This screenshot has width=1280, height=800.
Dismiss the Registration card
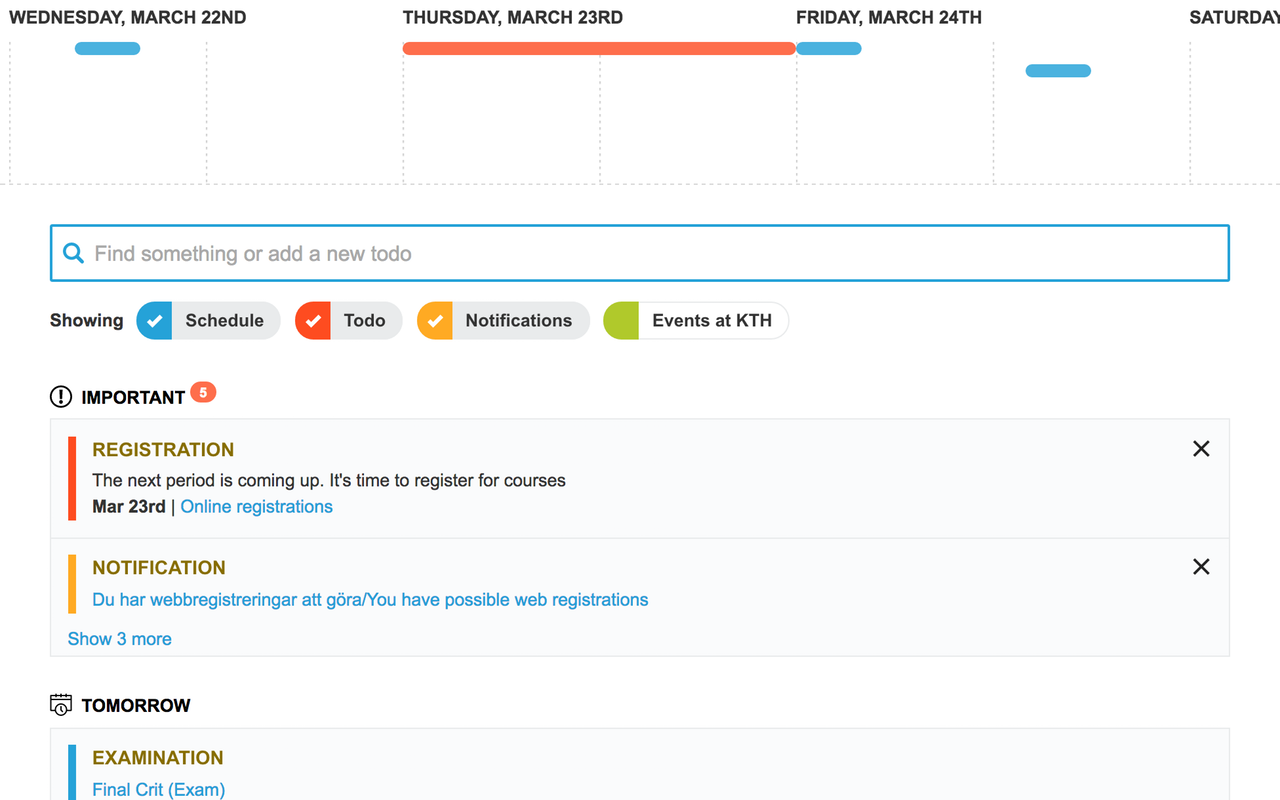tap(1201, 449)
